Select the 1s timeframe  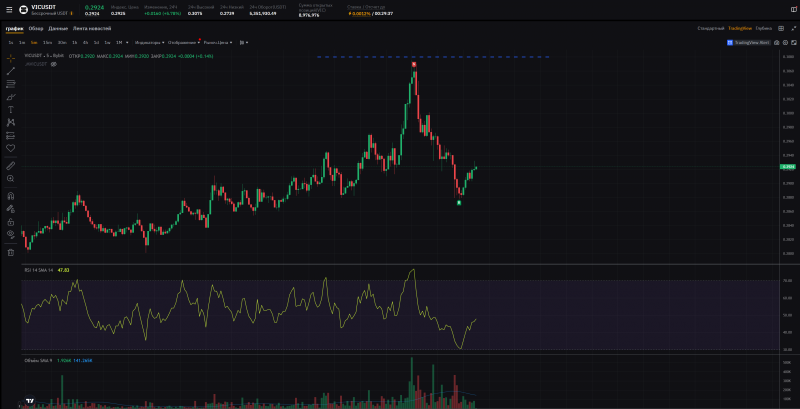pos(11,42)
